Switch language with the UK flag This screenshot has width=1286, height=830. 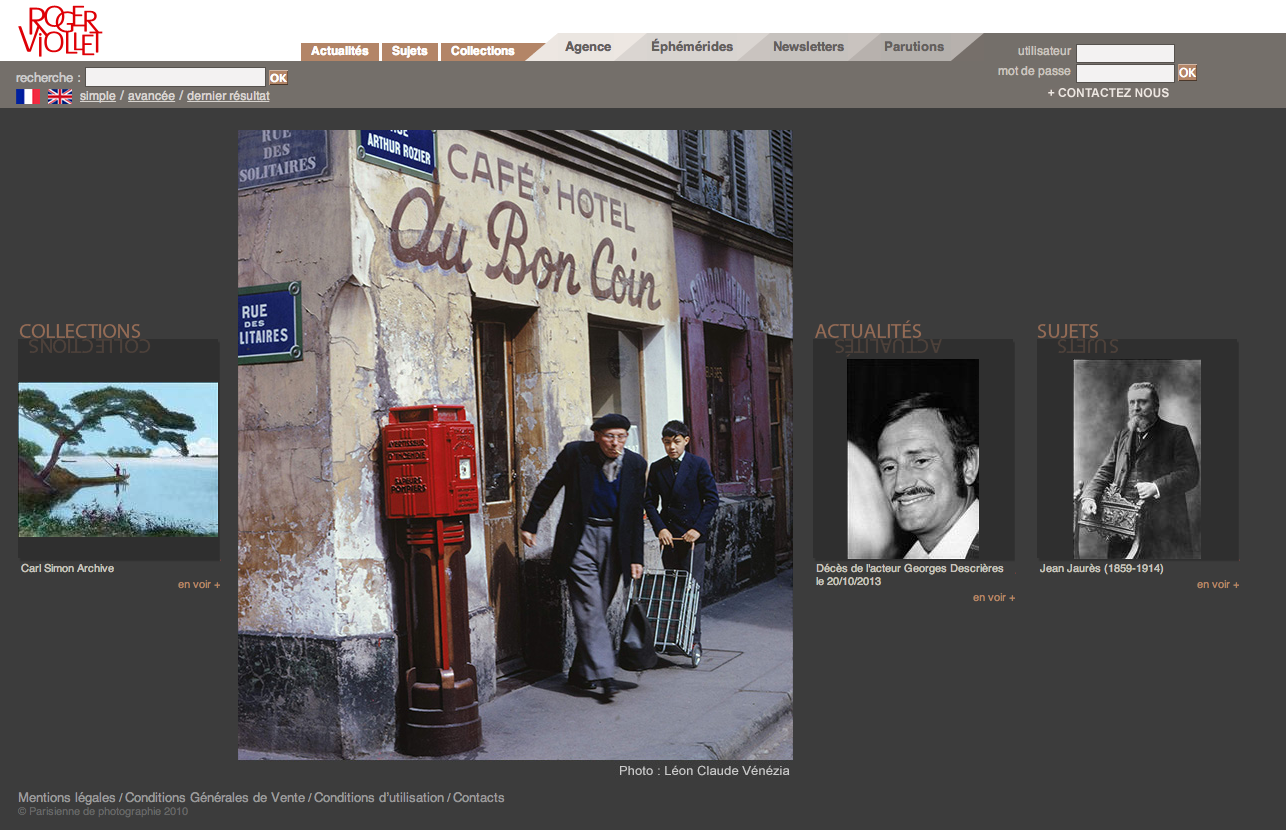click(60, 96)
